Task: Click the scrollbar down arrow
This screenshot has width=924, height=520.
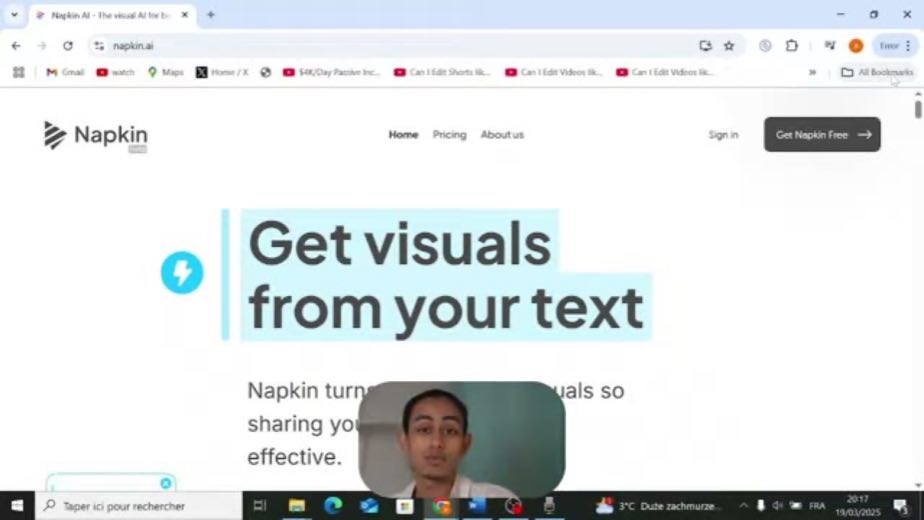Action: coord(918,485)
